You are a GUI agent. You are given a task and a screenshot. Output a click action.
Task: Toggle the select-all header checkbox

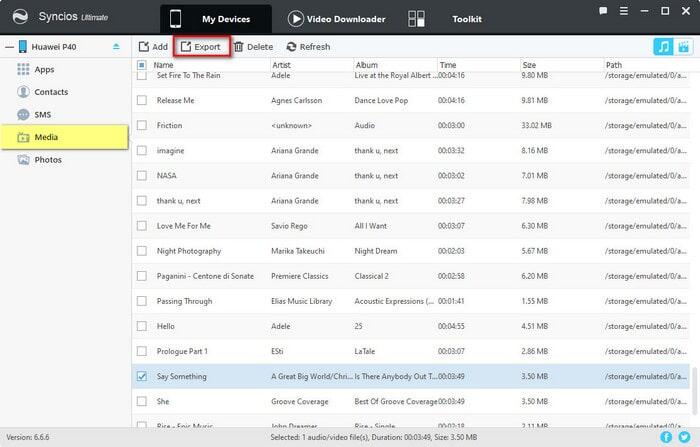[141, 65]
